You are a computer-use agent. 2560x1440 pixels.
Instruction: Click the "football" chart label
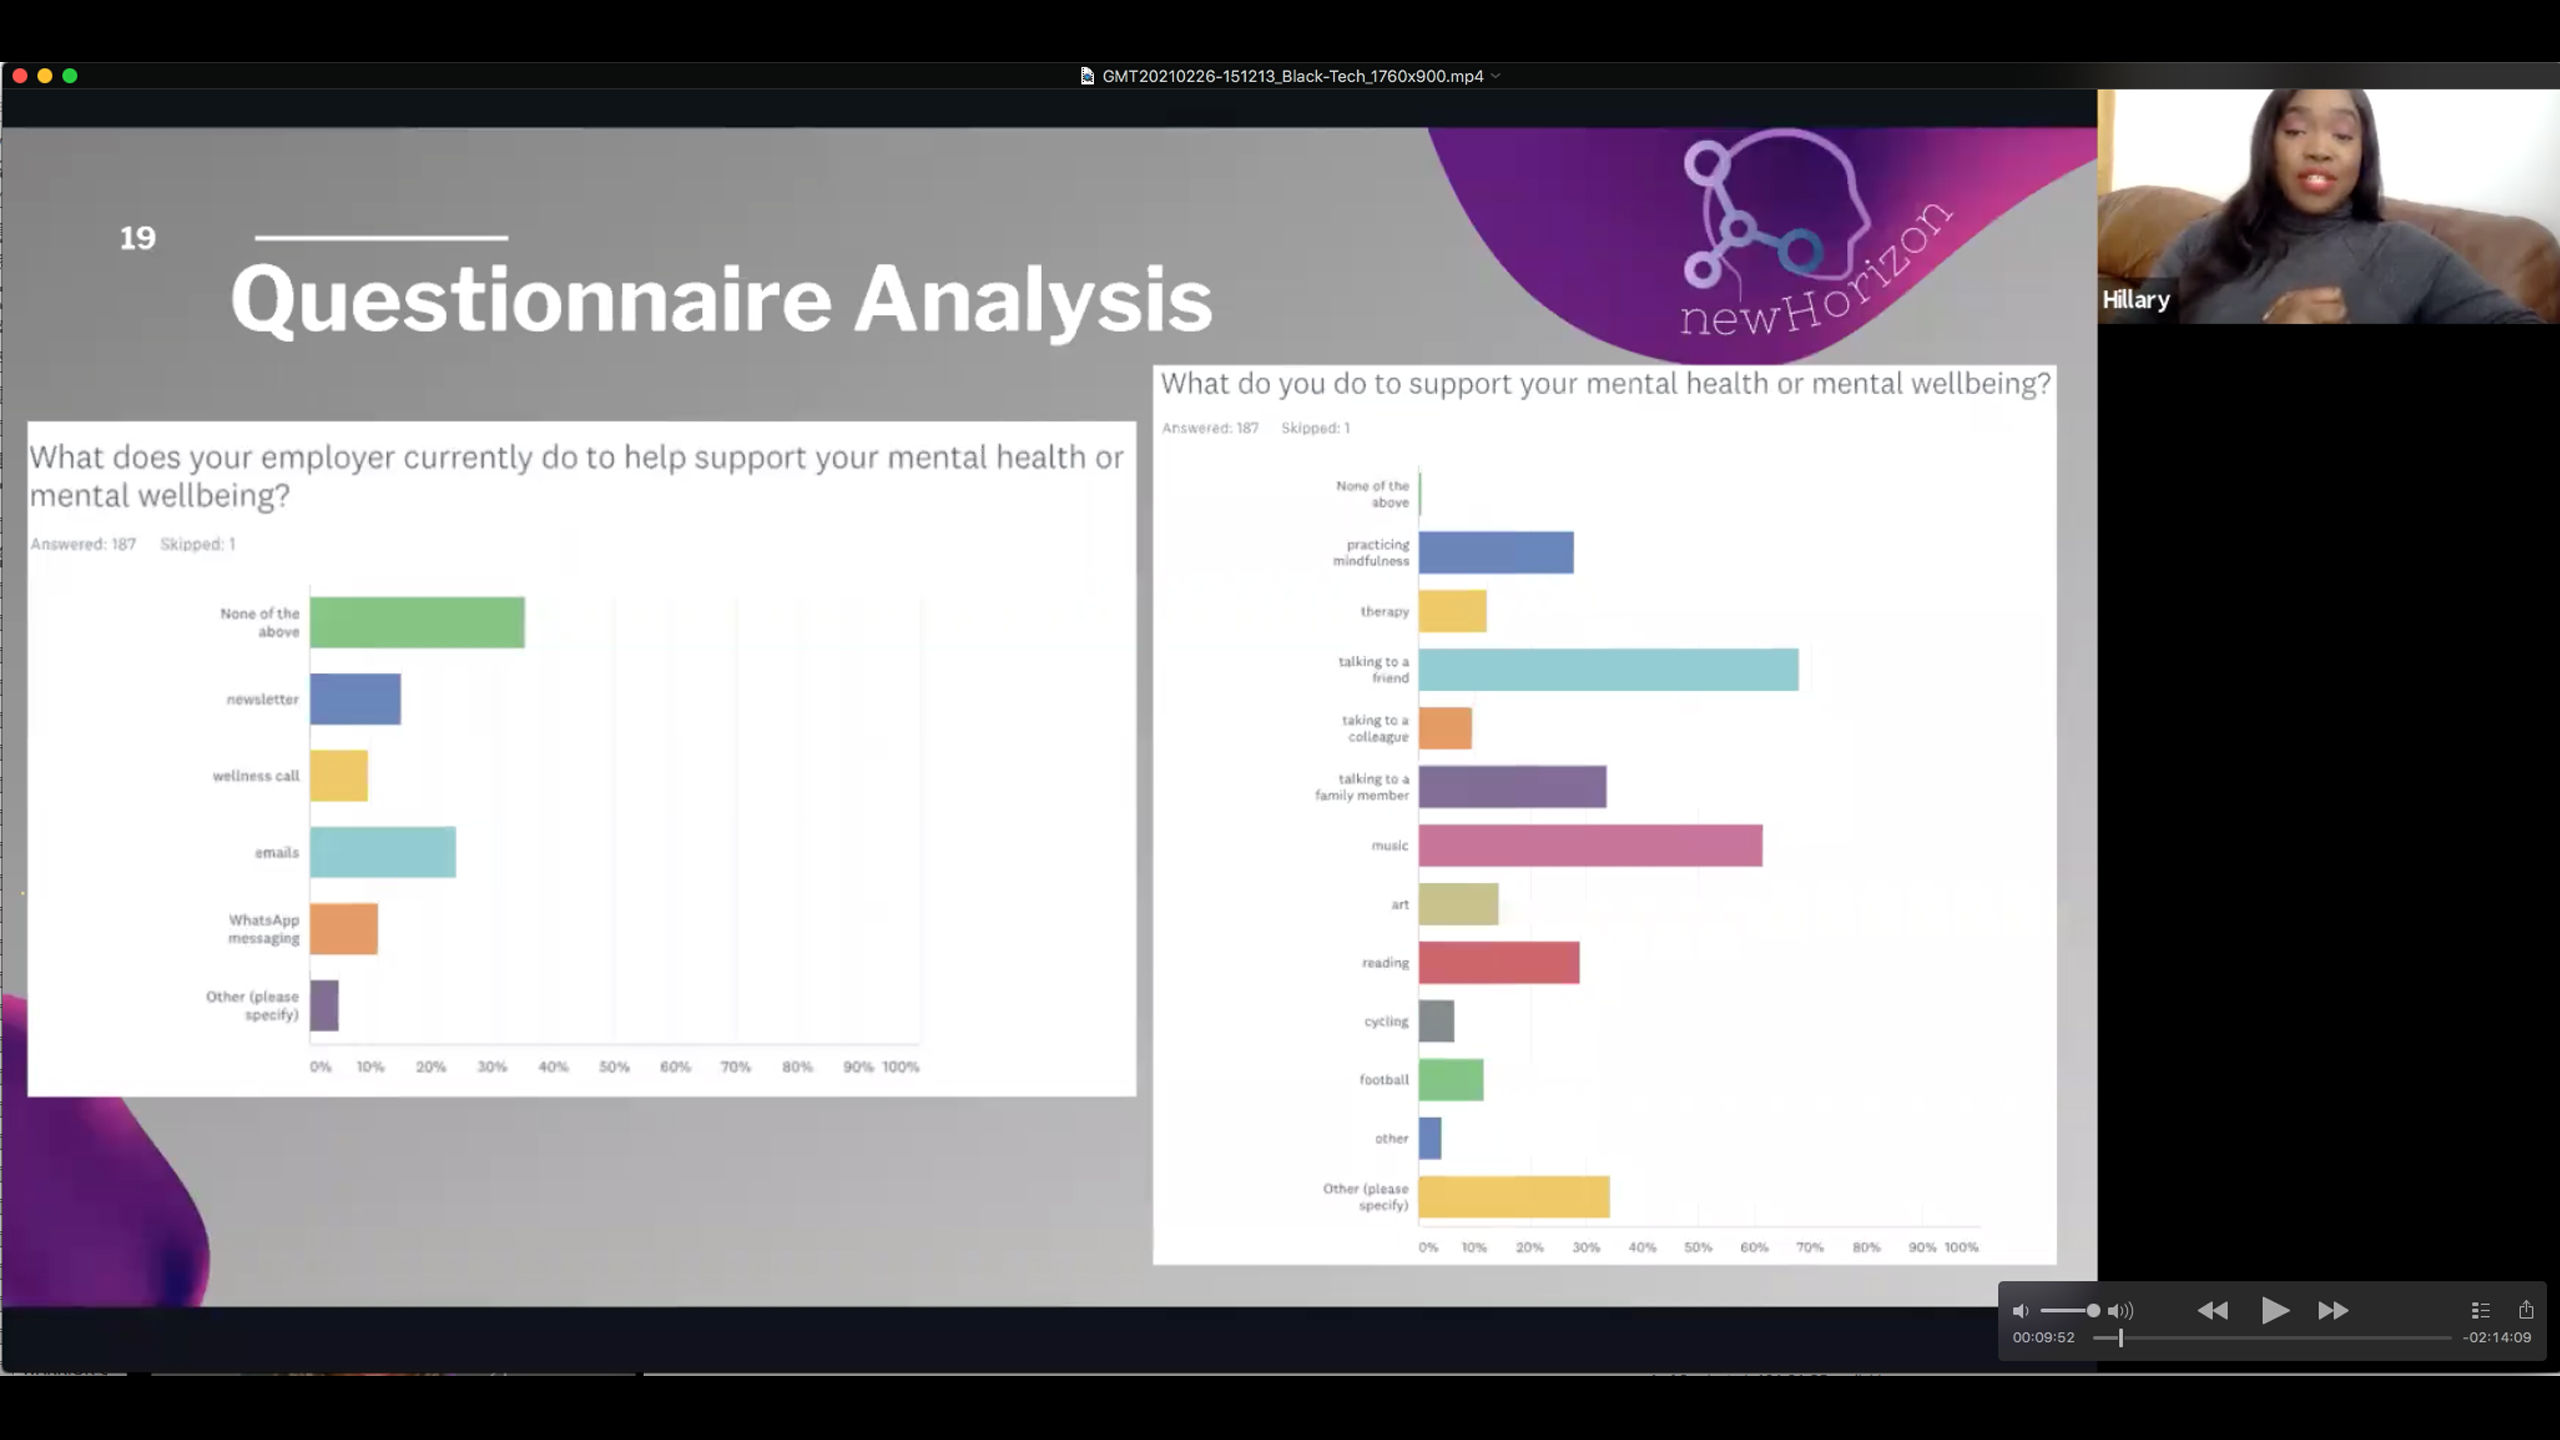(1384, 1080)
